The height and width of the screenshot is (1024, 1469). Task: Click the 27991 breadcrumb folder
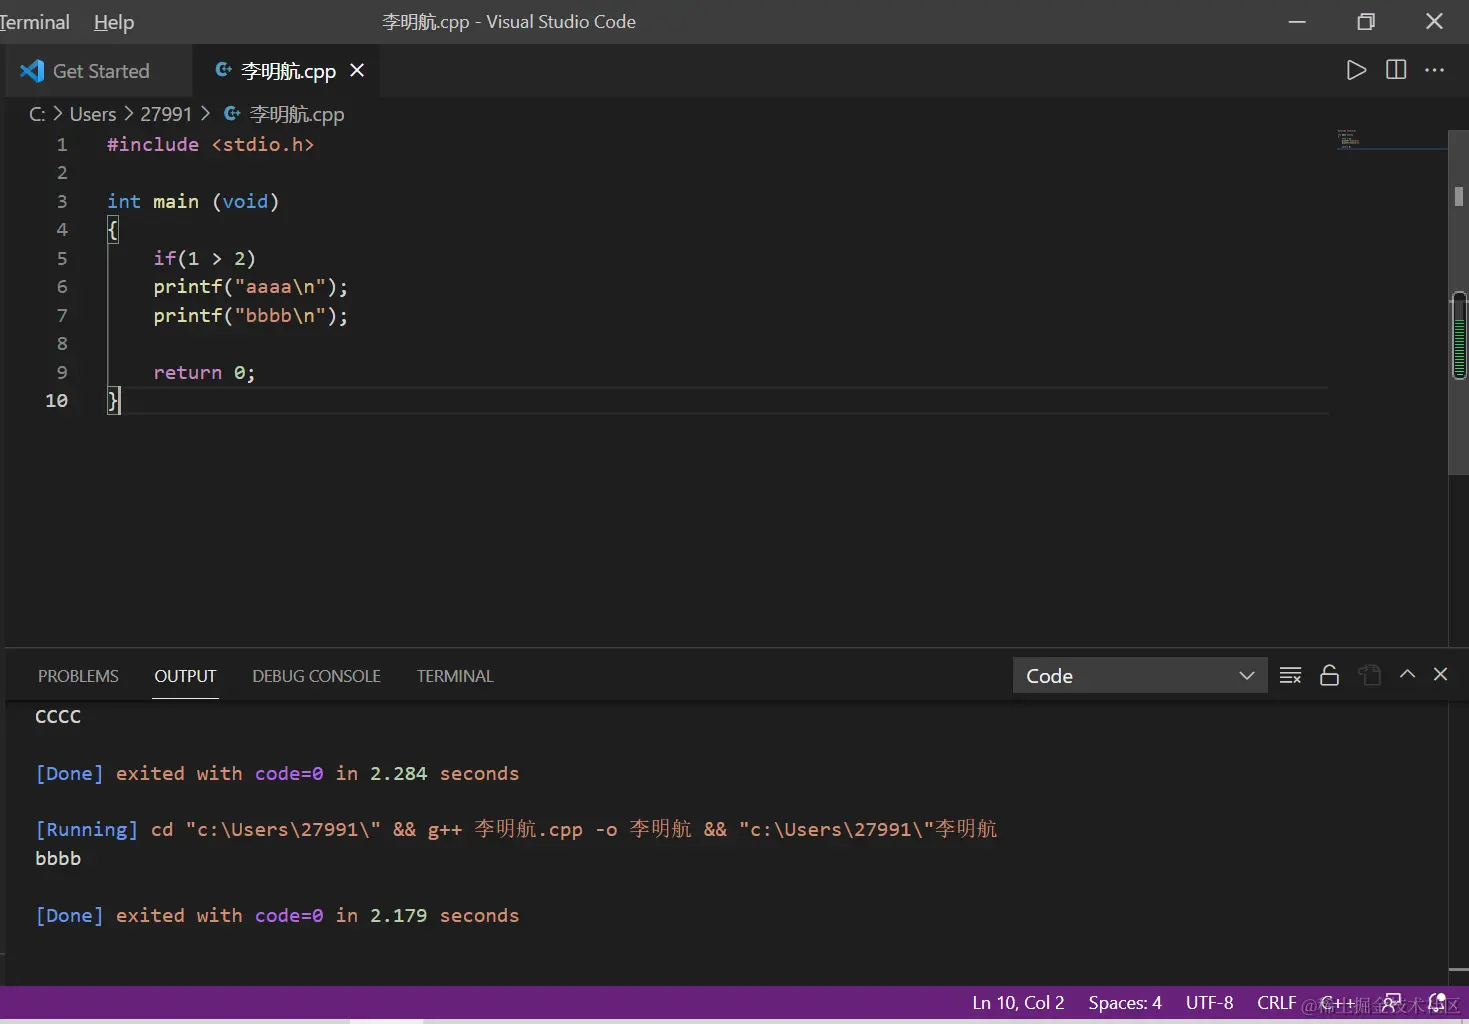(166, 114)
